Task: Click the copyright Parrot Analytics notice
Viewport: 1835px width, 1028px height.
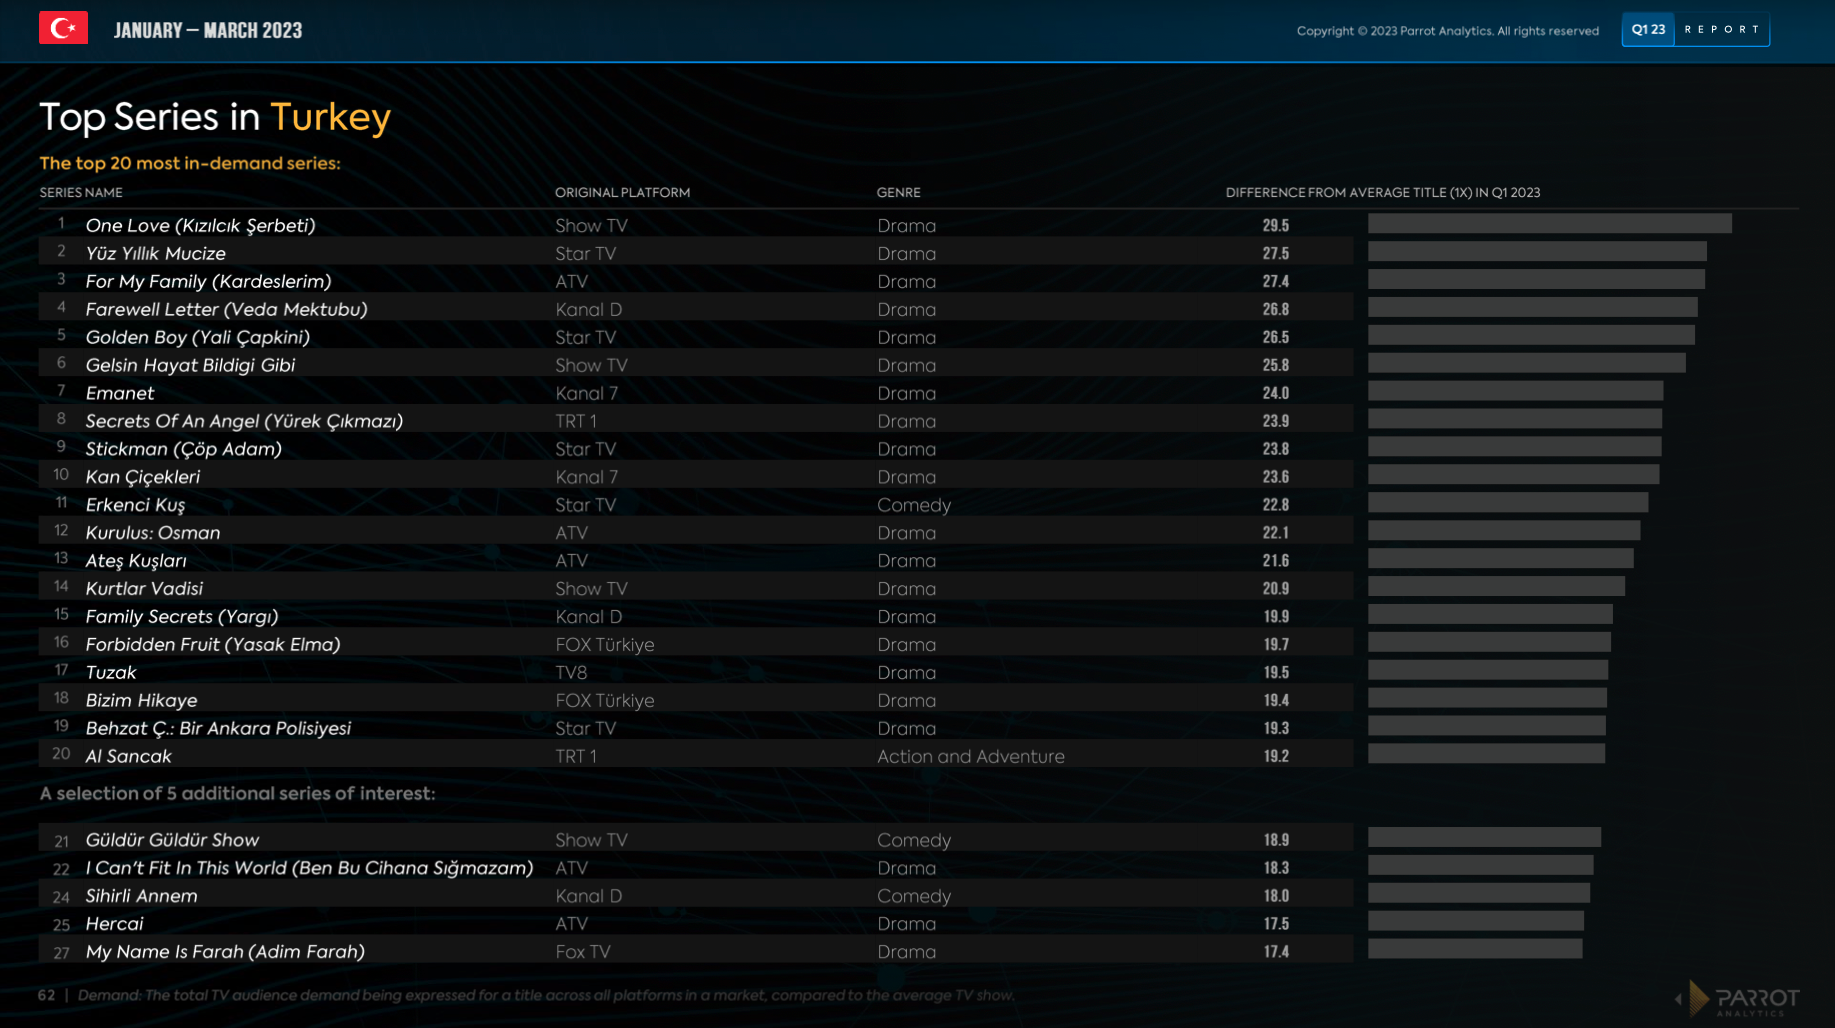Action: coord(1447,31)
